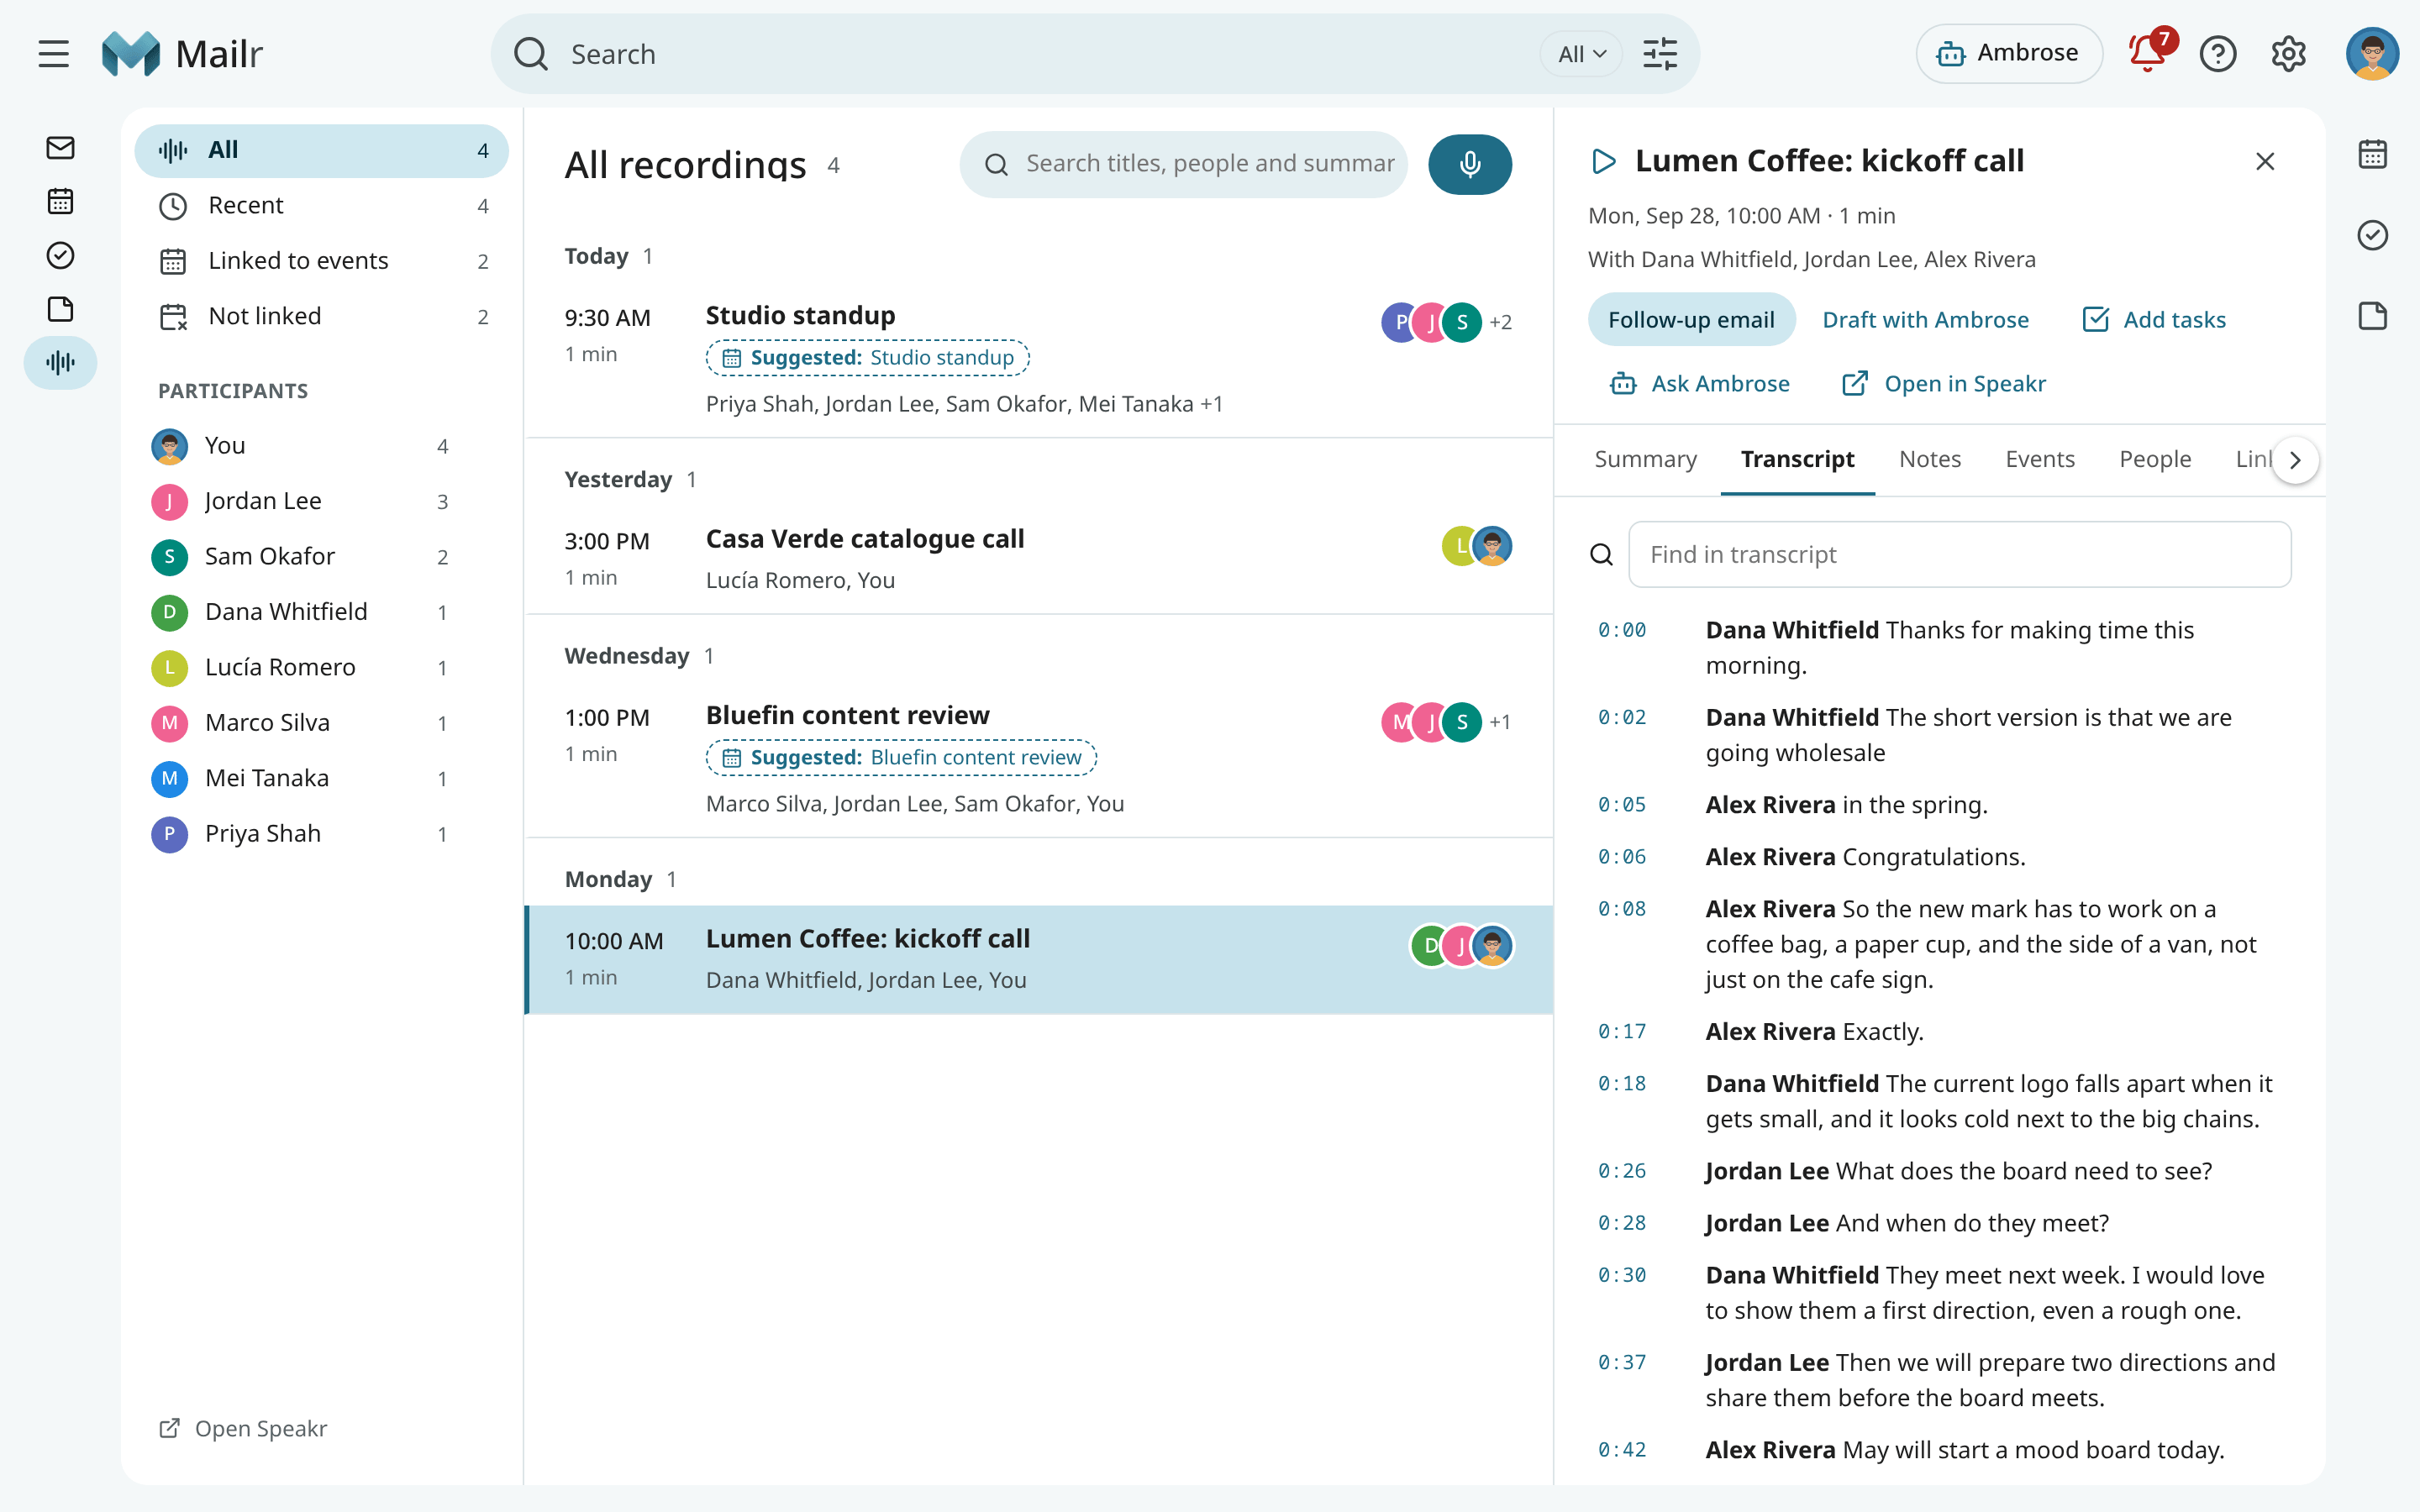Click Ask Ambrose action
The width and height of the screenshot is (2420, 1512).
(x=1700, y=384)
